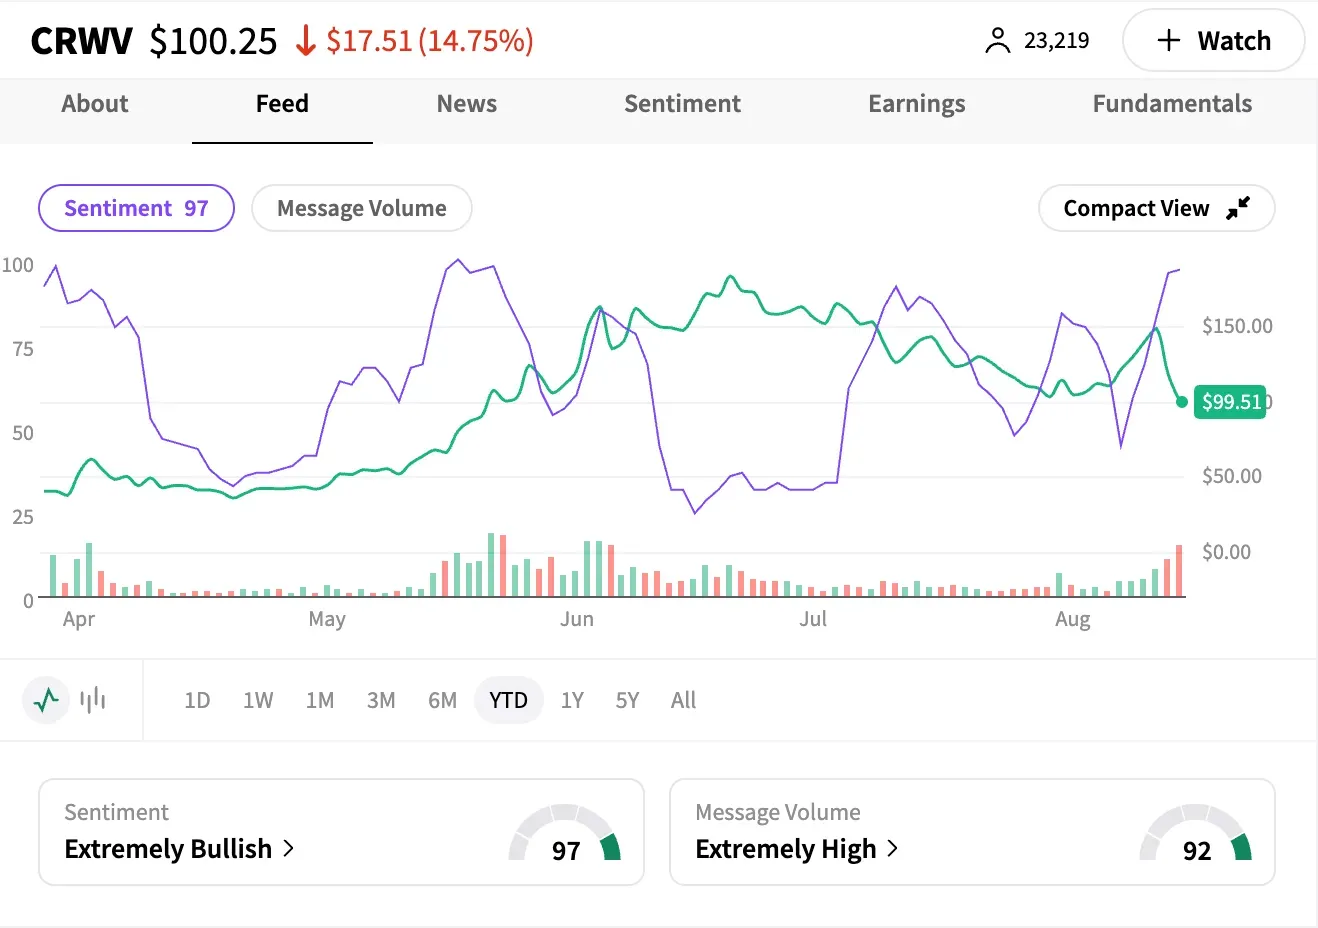Image resolution: width=1318 pixels, height=928 pixels.
Task: Select the 1M time range
Action: 320,700
